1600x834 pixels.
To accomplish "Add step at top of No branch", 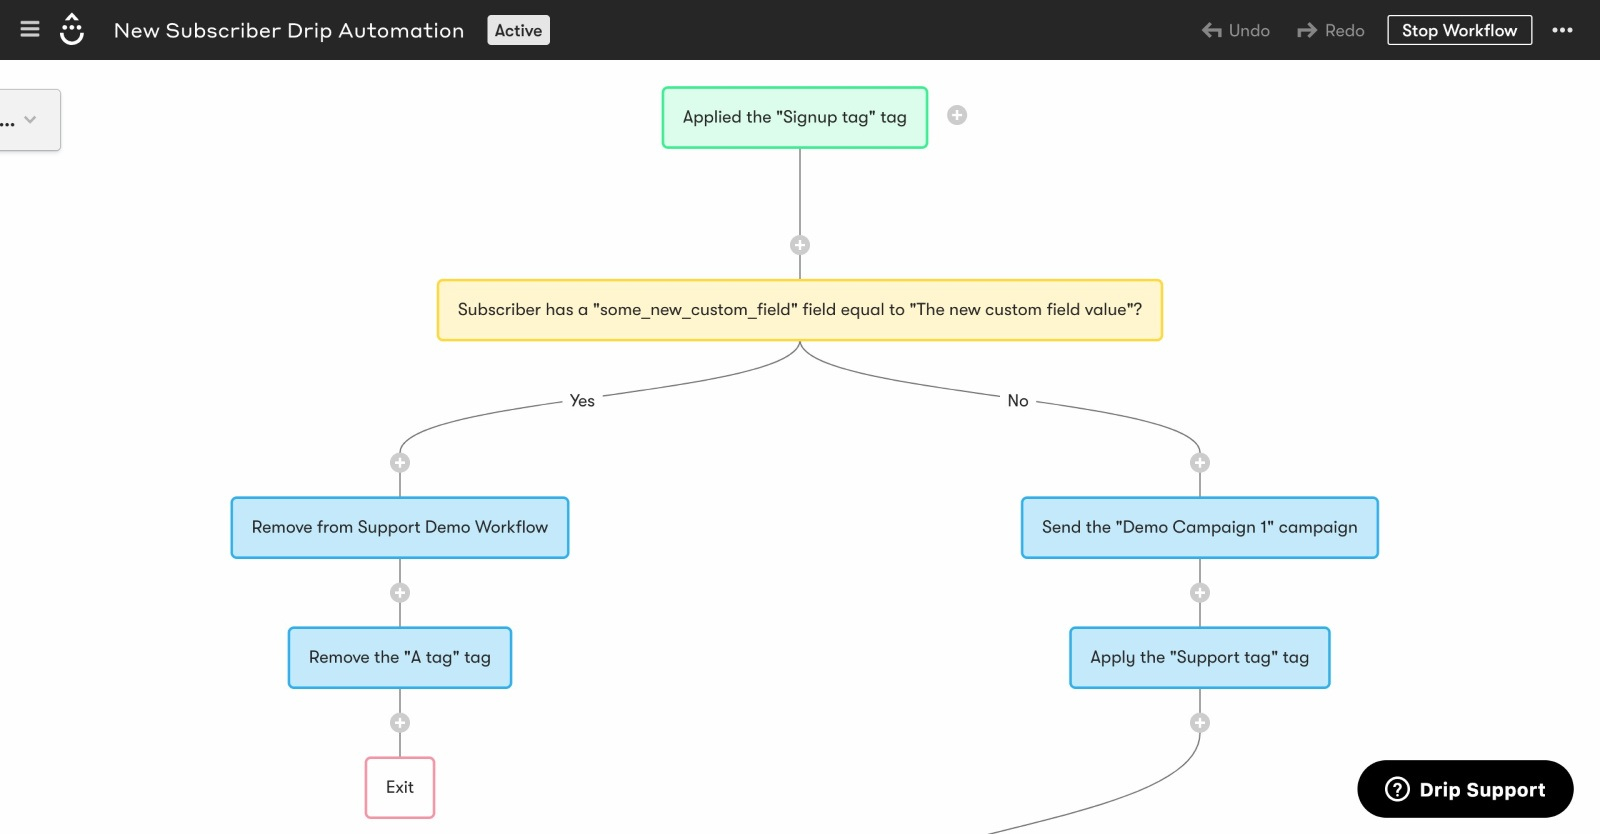I will [1200, 462].
